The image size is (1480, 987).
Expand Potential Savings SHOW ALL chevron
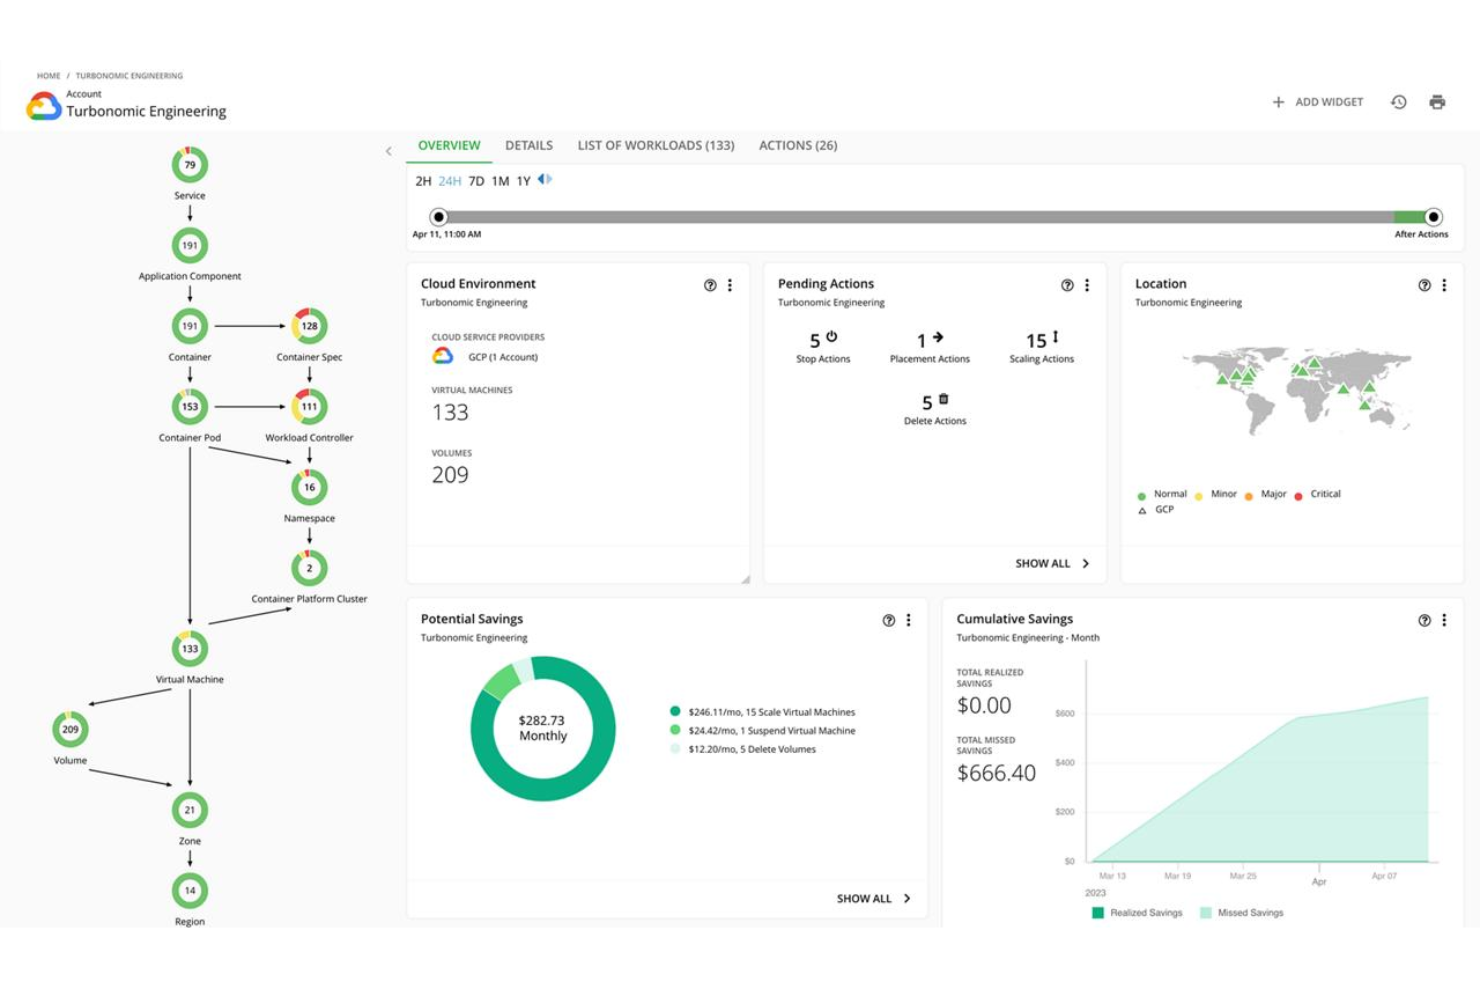coord(907,898)
